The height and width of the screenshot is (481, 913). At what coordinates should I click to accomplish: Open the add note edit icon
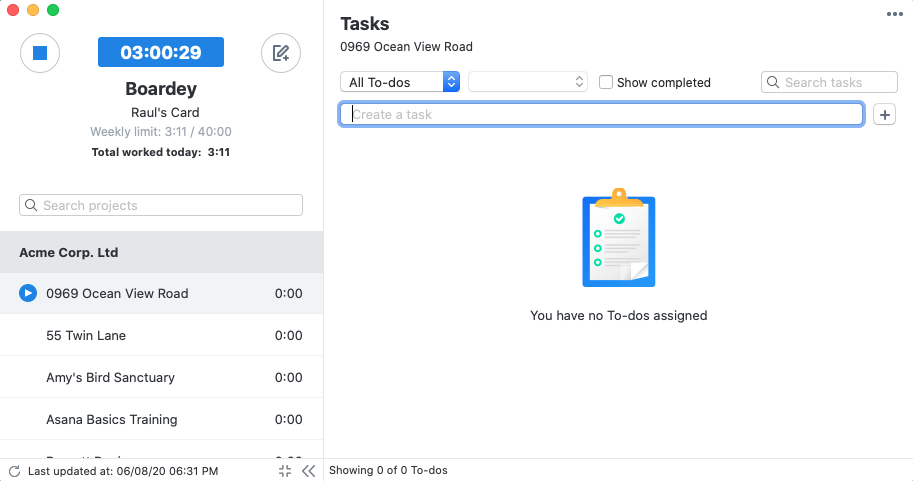pyautogui.click(x=281, y=53)
